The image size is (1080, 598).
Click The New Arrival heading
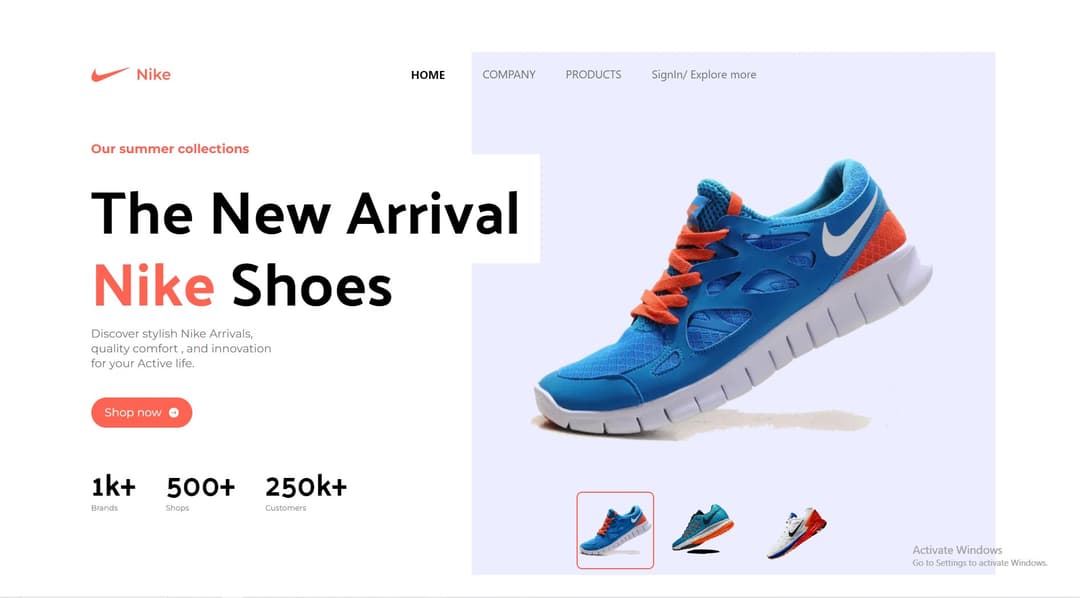point(305,214)
